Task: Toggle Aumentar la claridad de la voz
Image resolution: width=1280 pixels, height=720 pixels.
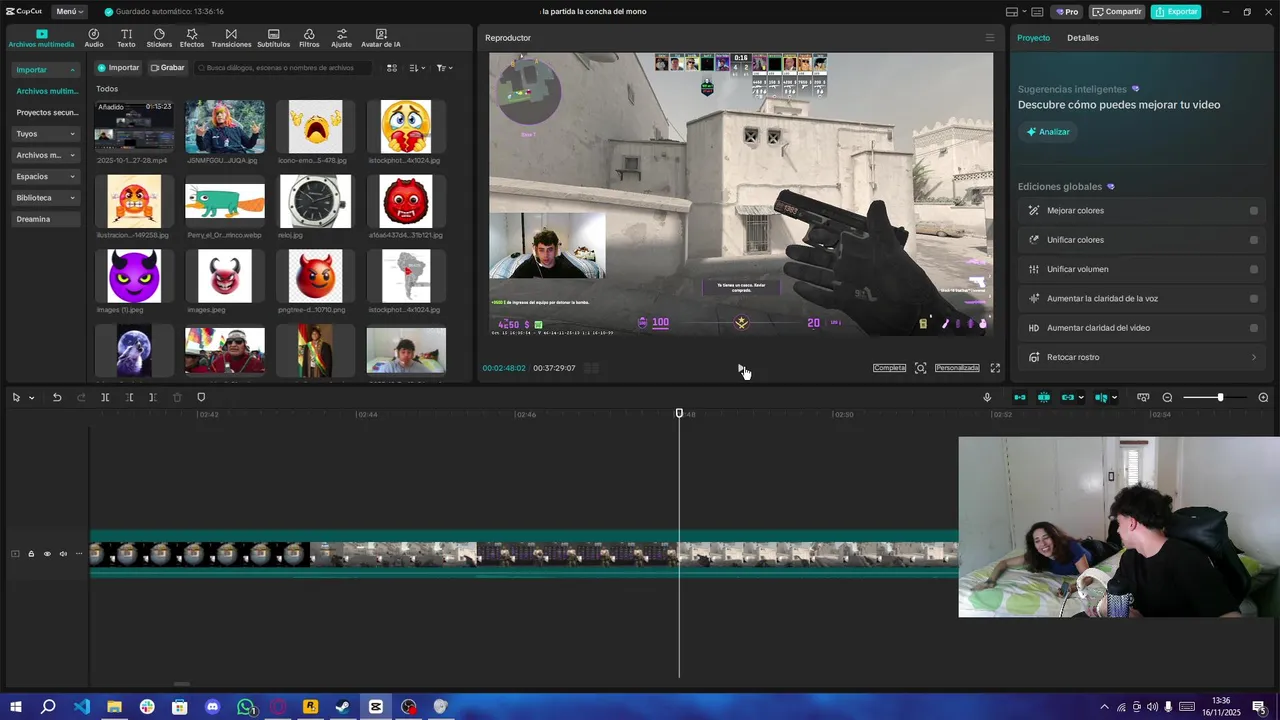Action: point(1254,299)
